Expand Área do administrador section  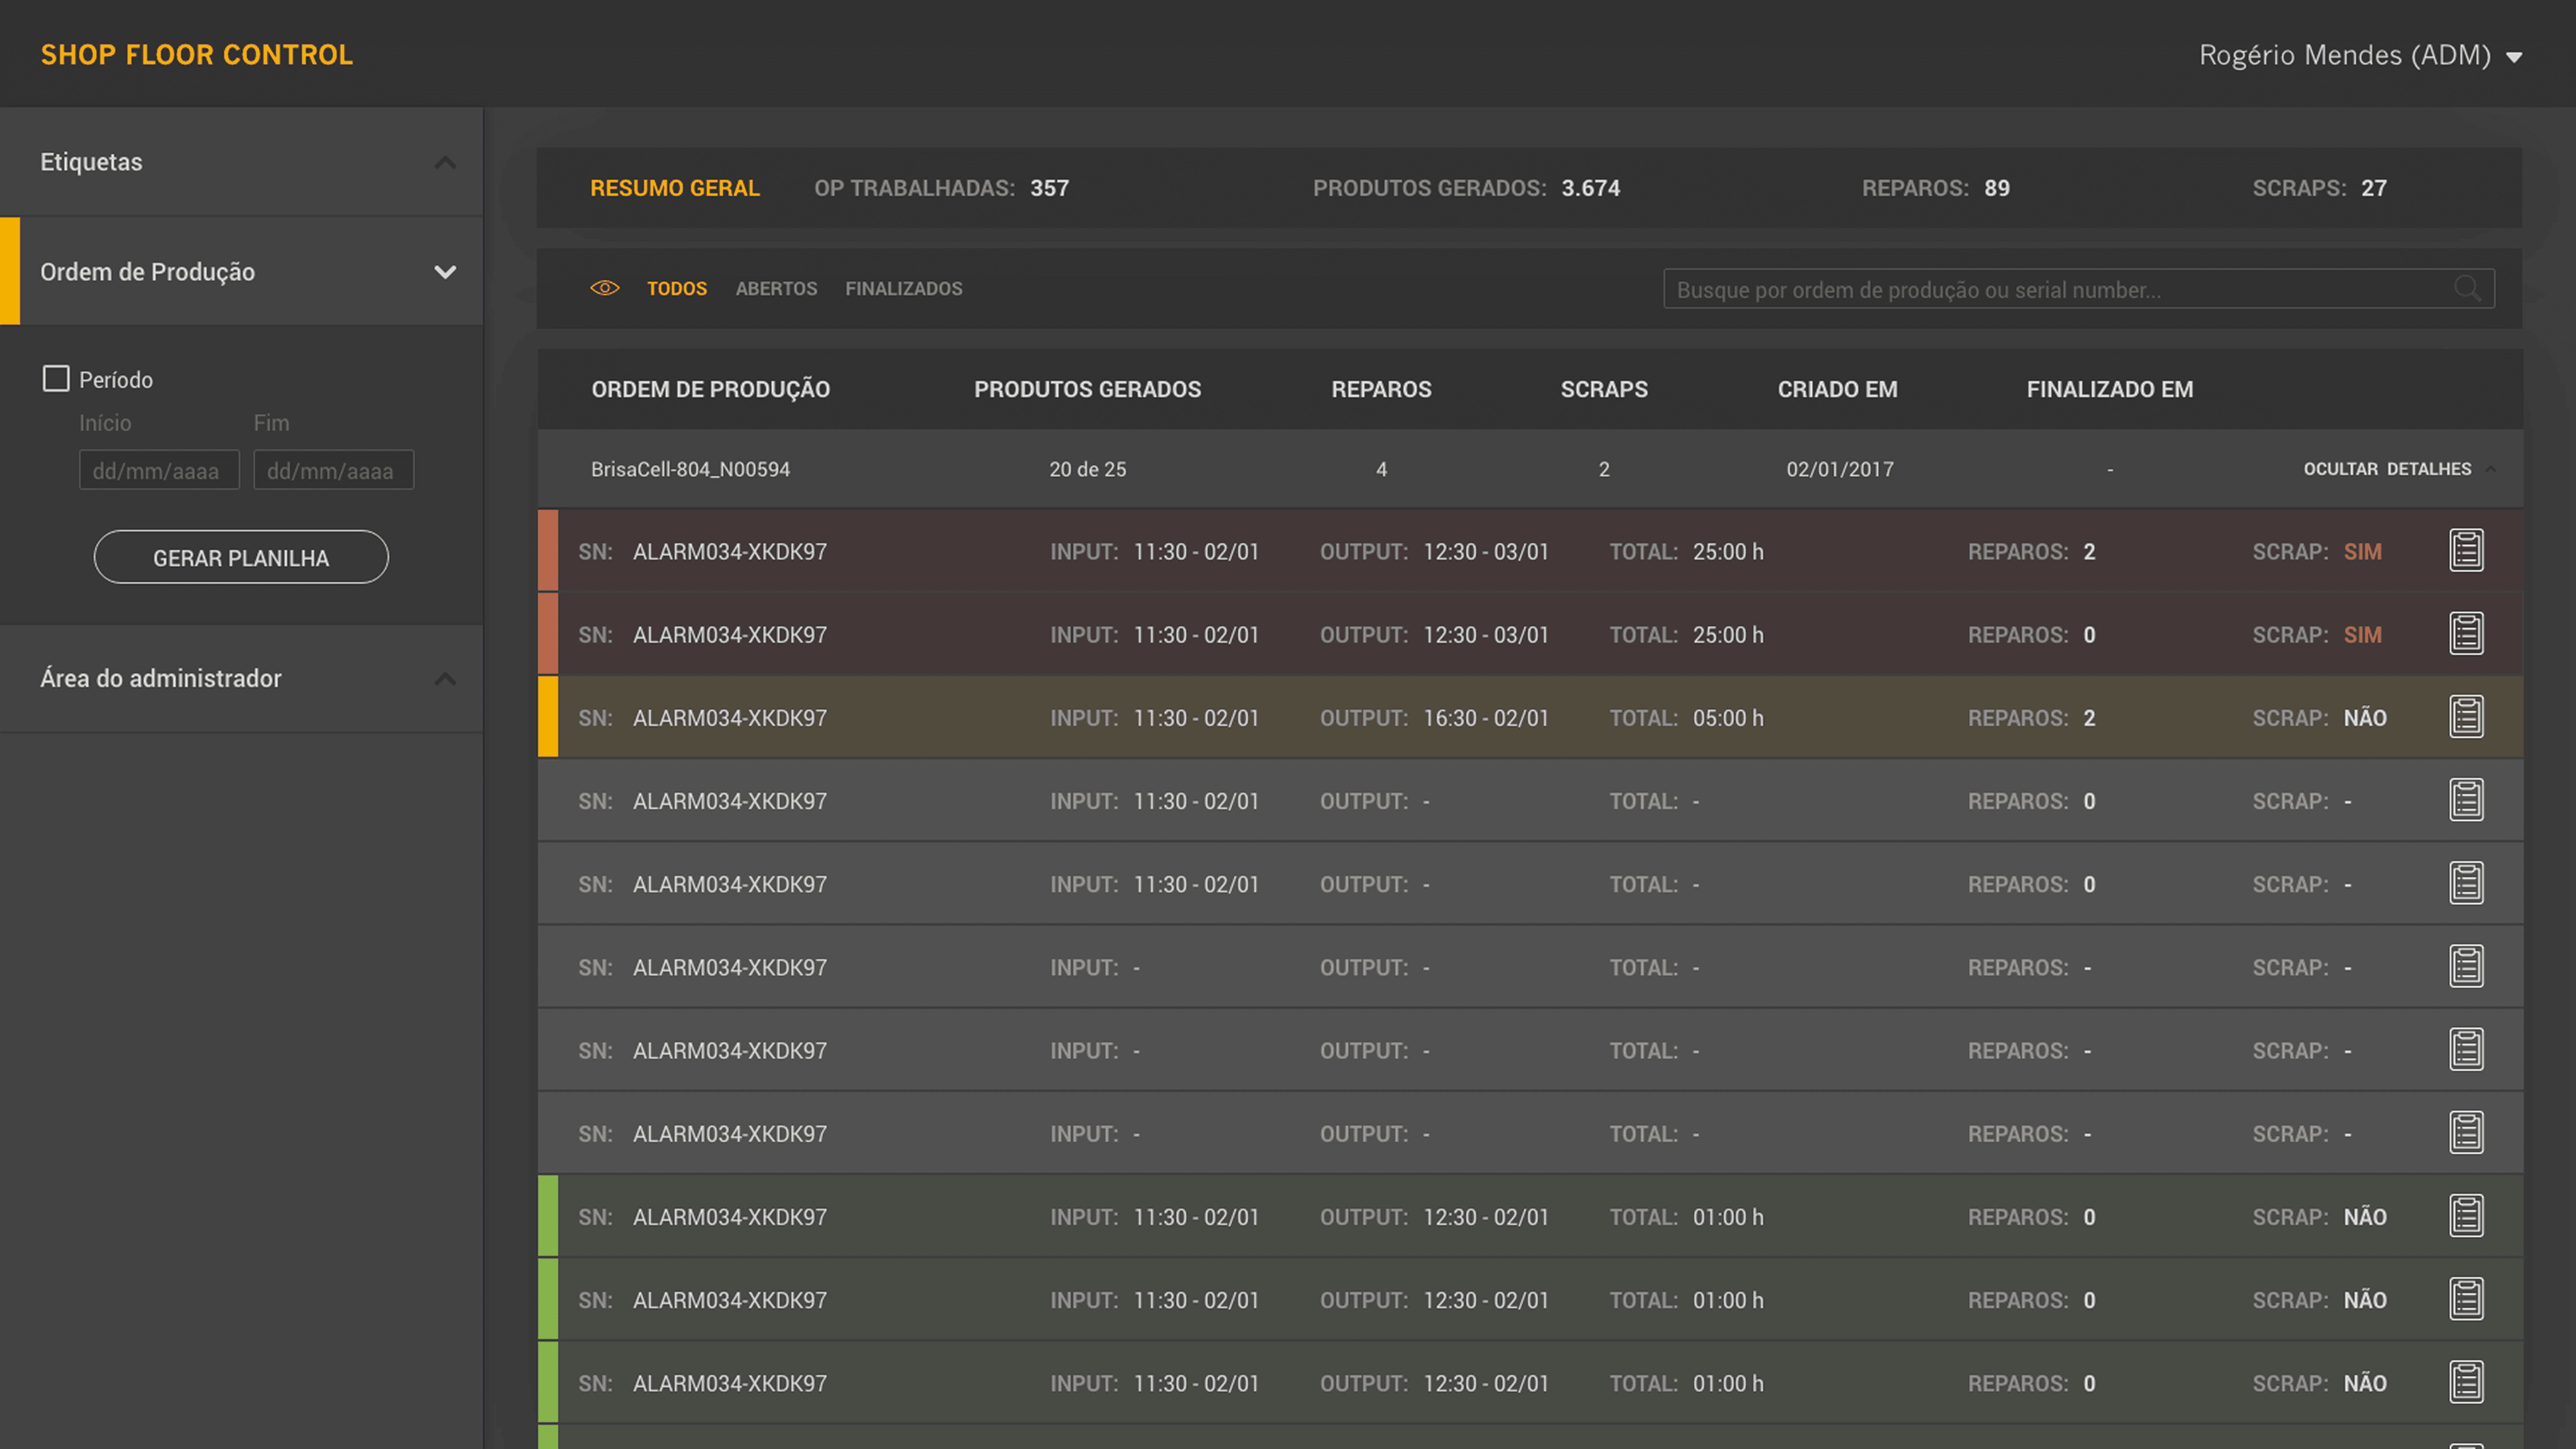(x=445, y=679)
